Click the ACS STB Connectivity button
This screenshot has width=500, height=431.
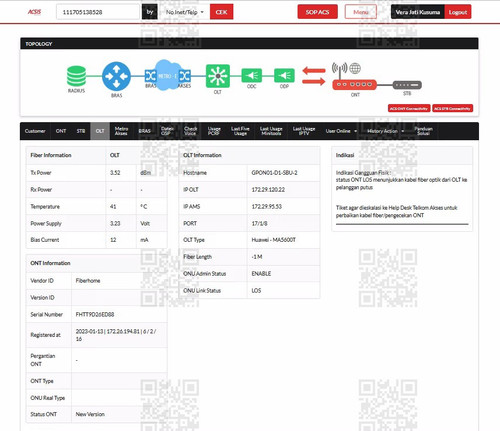click(452, 108)
